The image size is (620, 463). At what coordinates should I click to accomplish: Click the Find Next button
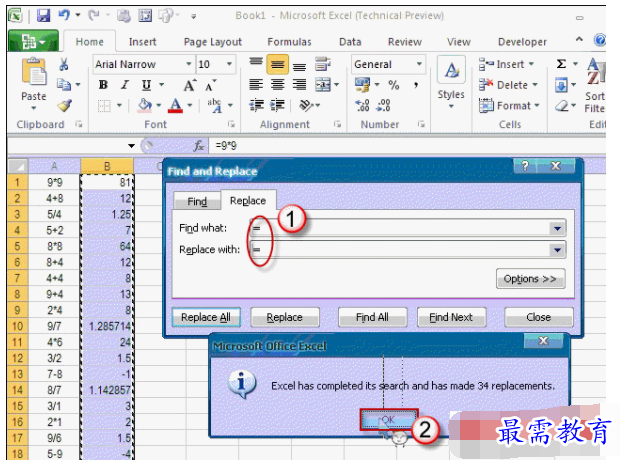click(451, 317)
